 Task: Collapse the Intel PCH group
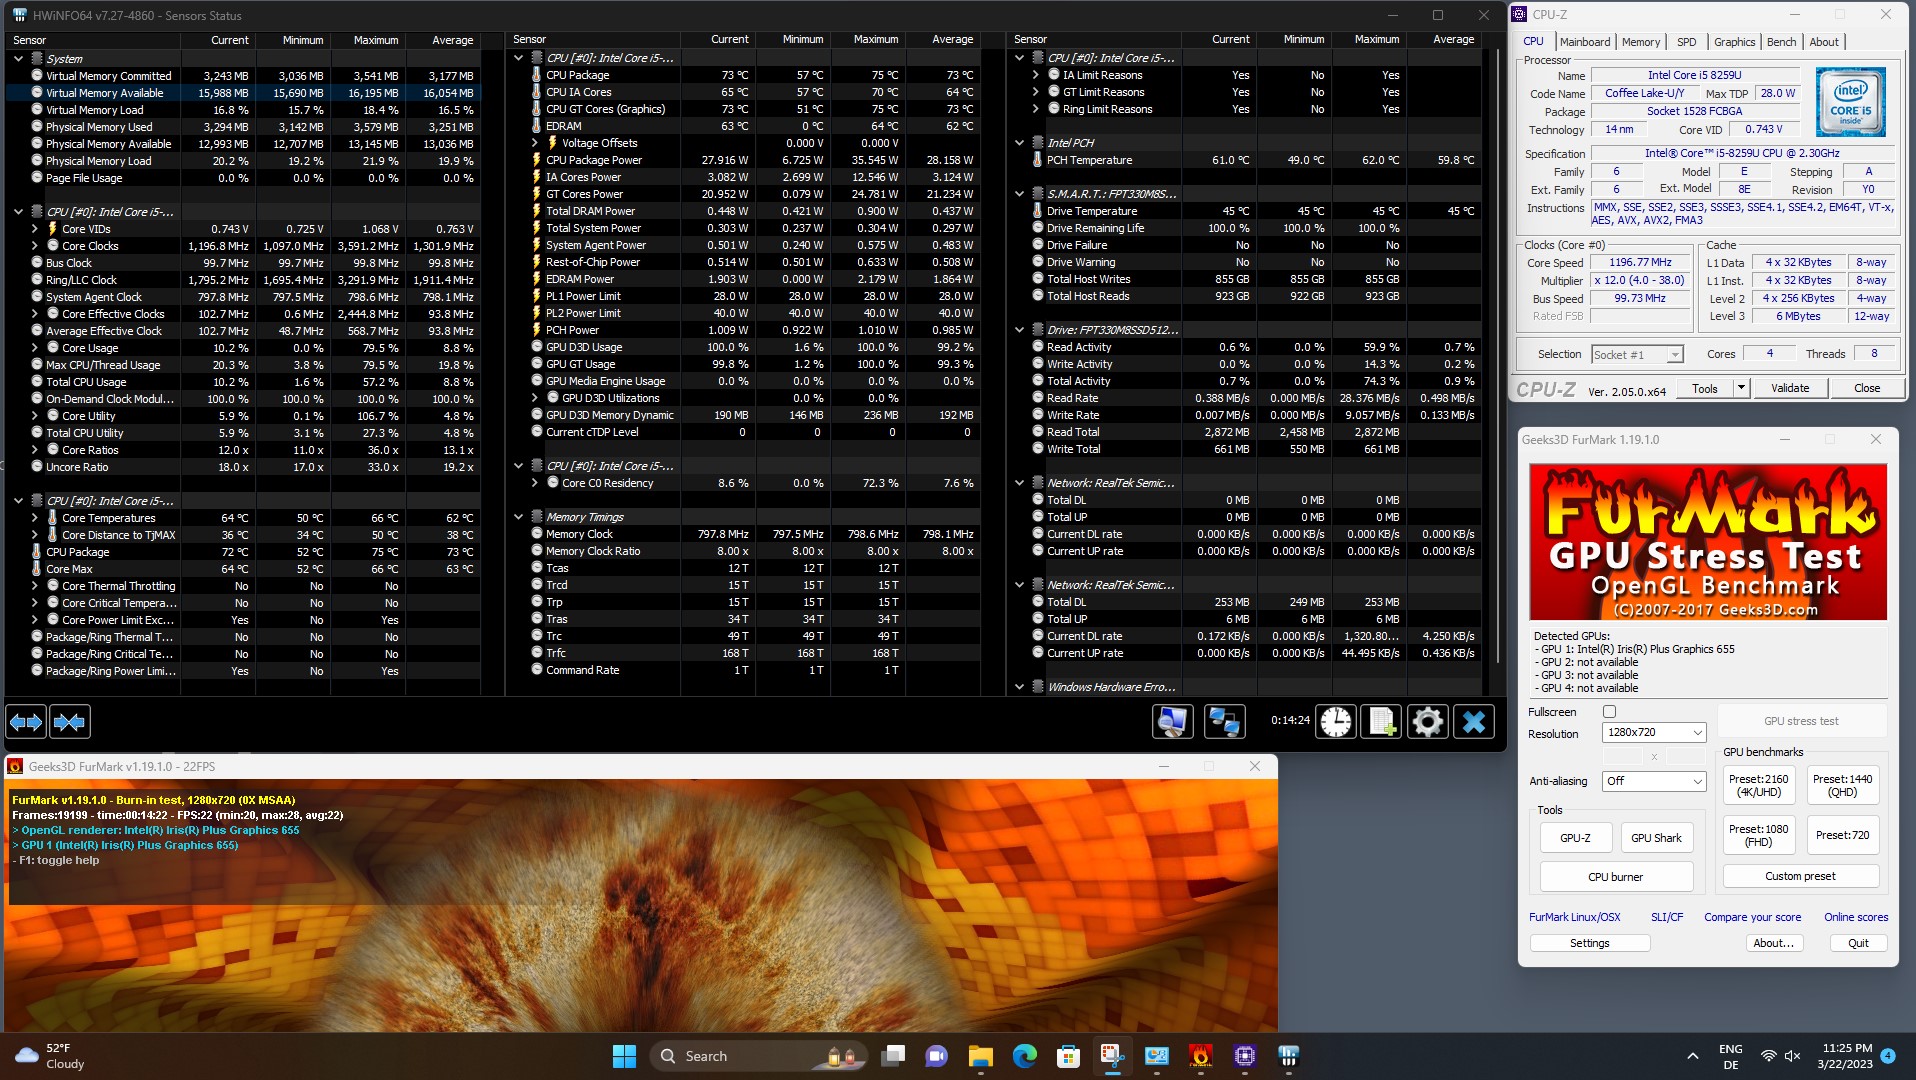[x=1019, y=143]
